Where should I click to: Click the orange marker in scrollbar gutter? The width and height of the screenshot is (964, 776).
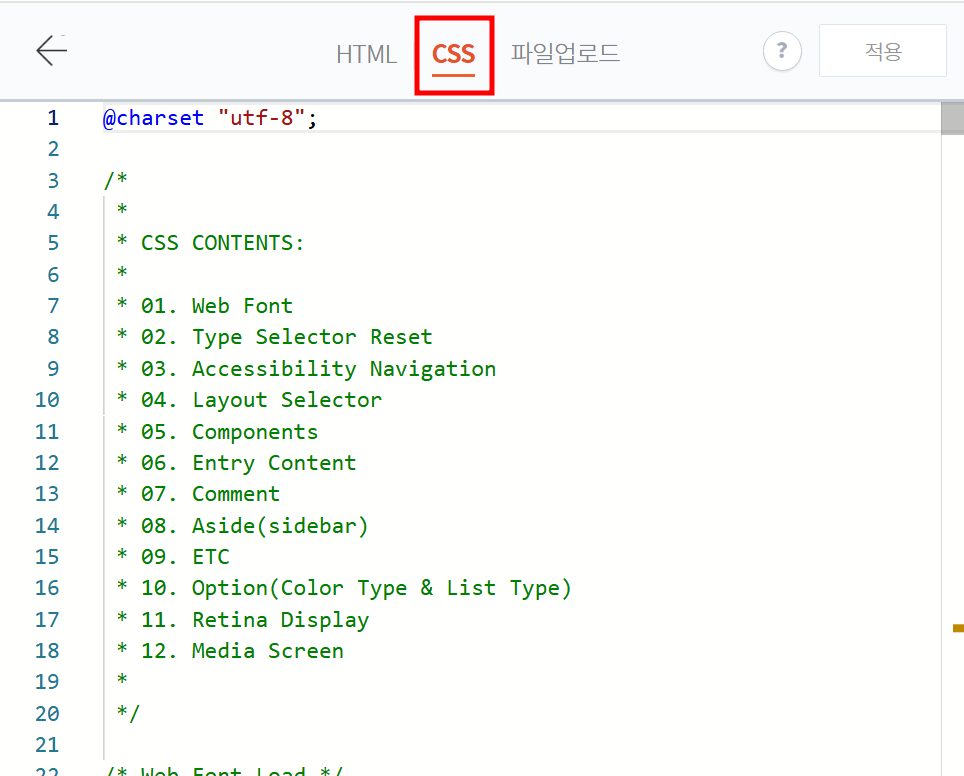(958, 628)
